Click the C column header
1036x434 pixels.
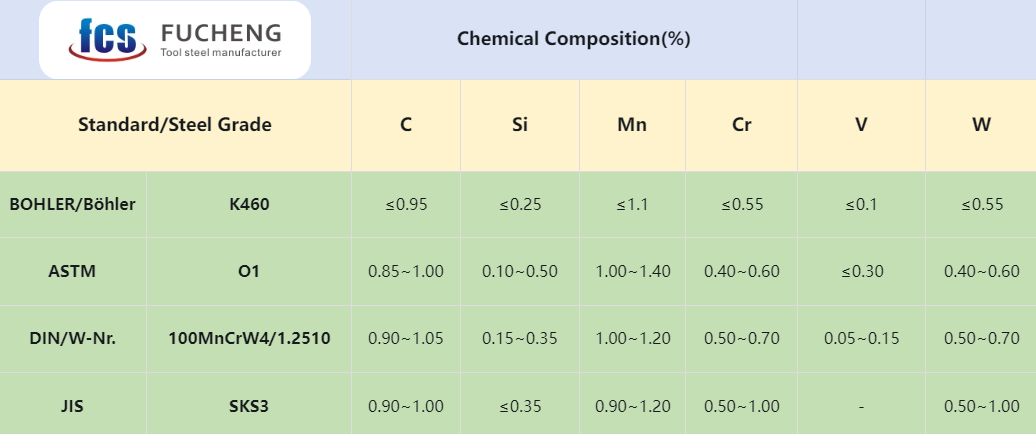(x=406, y=125)
